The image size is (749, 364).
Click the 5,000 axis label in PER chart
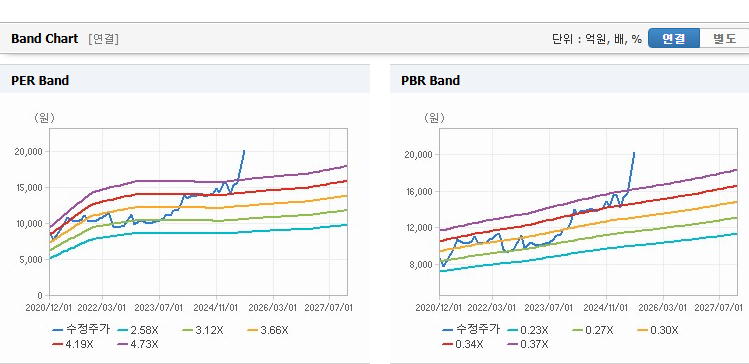pos(31,260)
